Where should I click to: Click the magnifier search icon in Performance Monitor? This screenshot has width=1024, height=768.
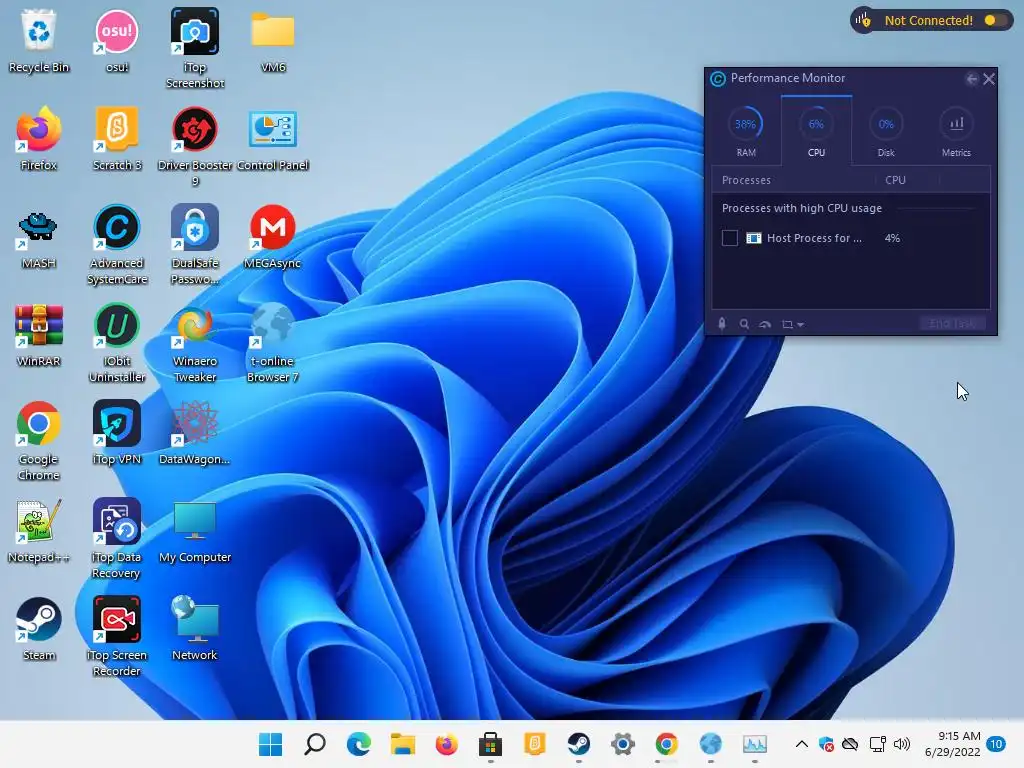click(x=744, y=324)
